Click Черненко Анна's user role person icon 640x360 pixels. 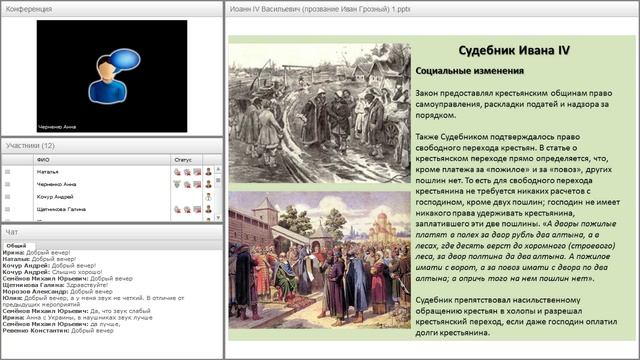coord(209,184)
